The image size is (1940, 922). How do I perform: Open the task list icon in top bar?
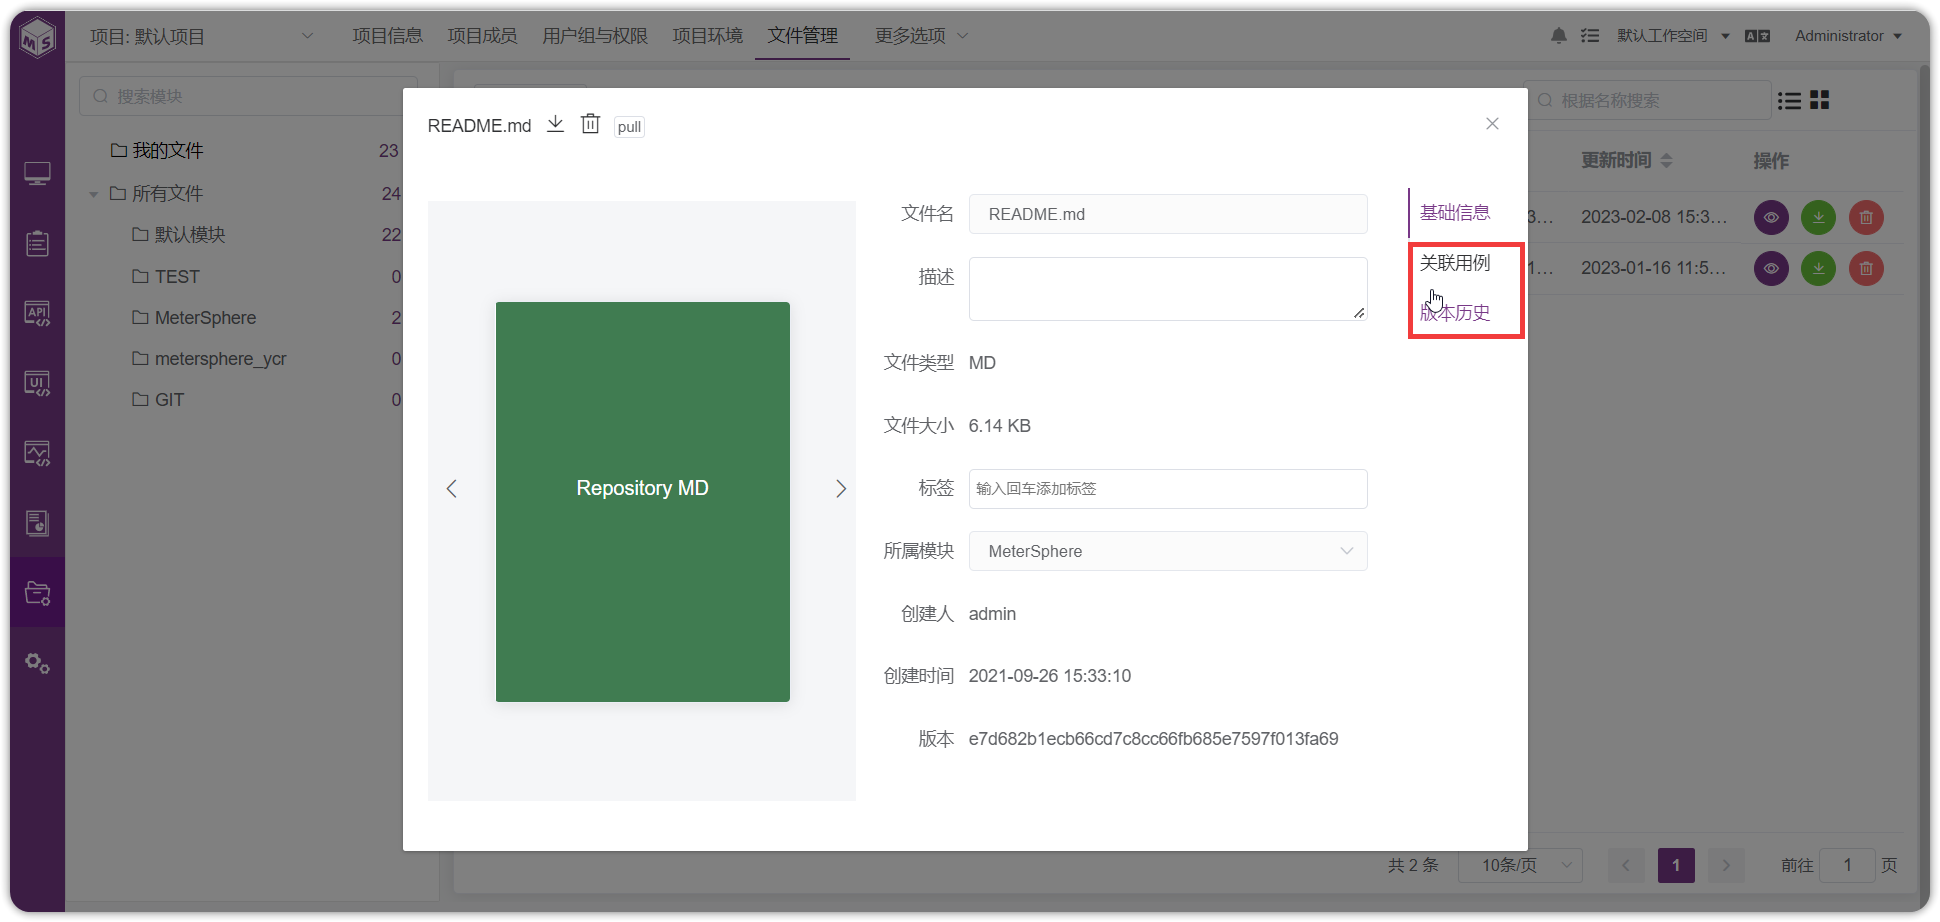(x=1590, y=36)
